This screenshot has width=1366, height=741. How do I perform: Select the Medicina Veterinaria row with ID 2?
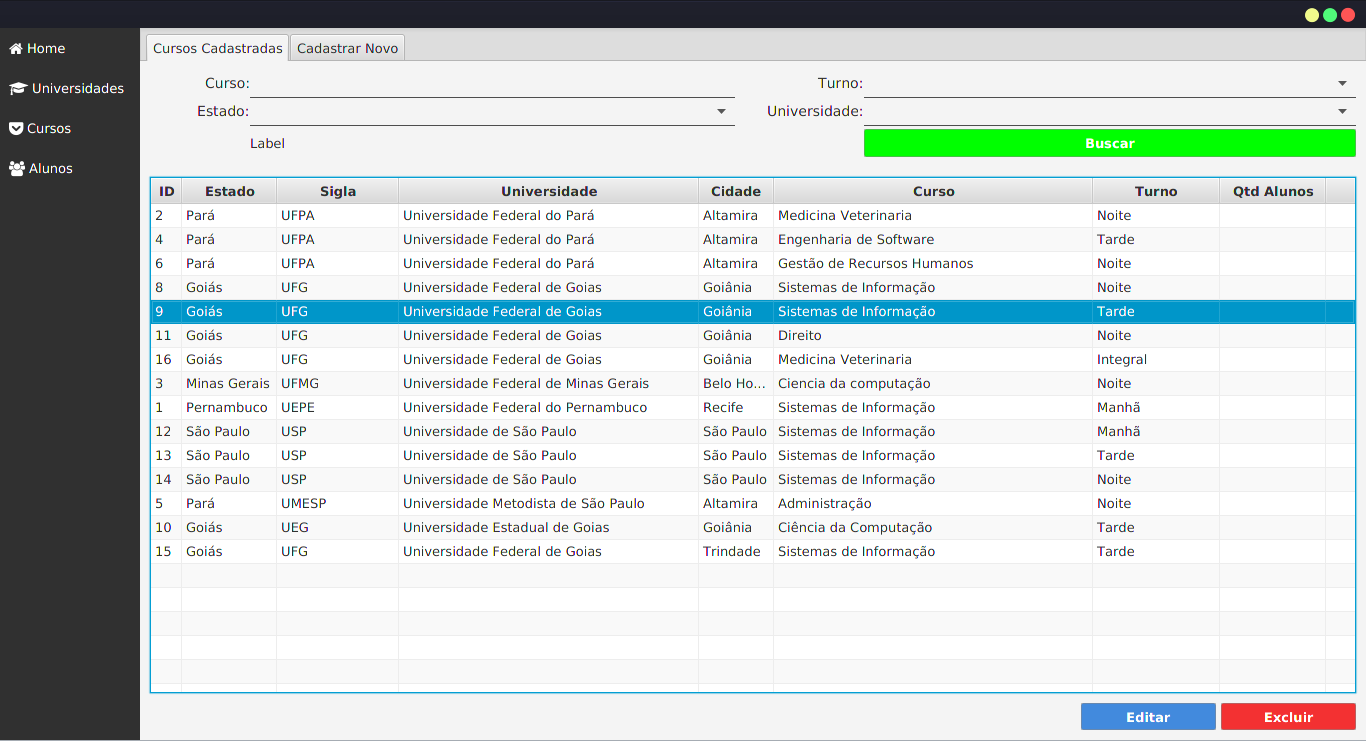pos(752,215)
